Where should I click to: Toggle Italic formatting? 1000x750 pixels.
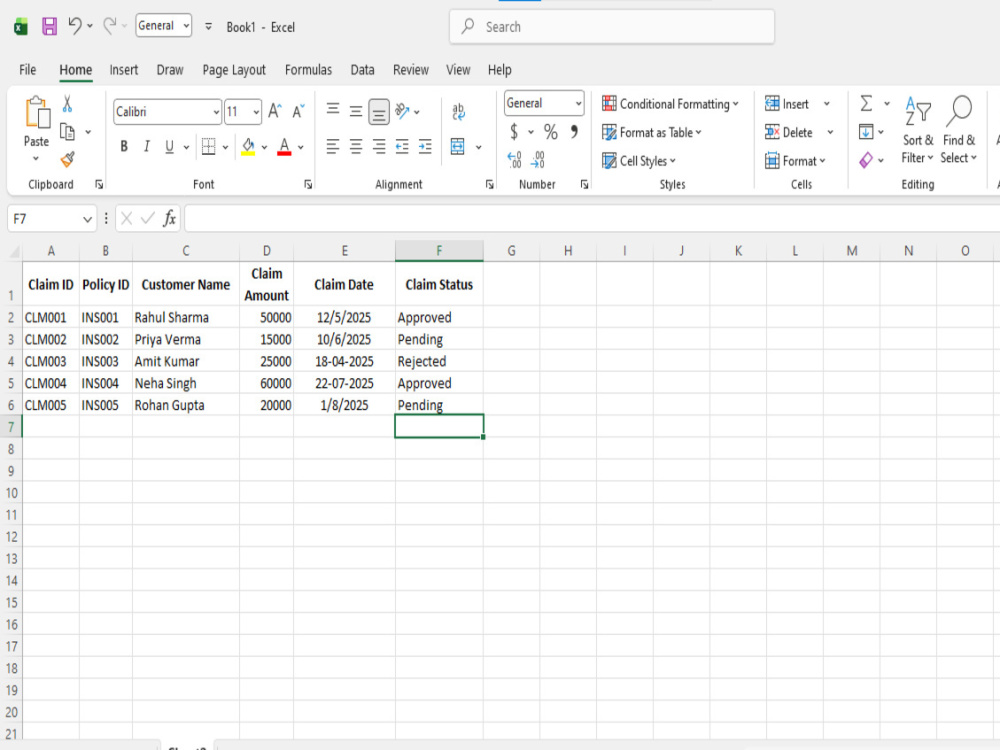(147, 147)
